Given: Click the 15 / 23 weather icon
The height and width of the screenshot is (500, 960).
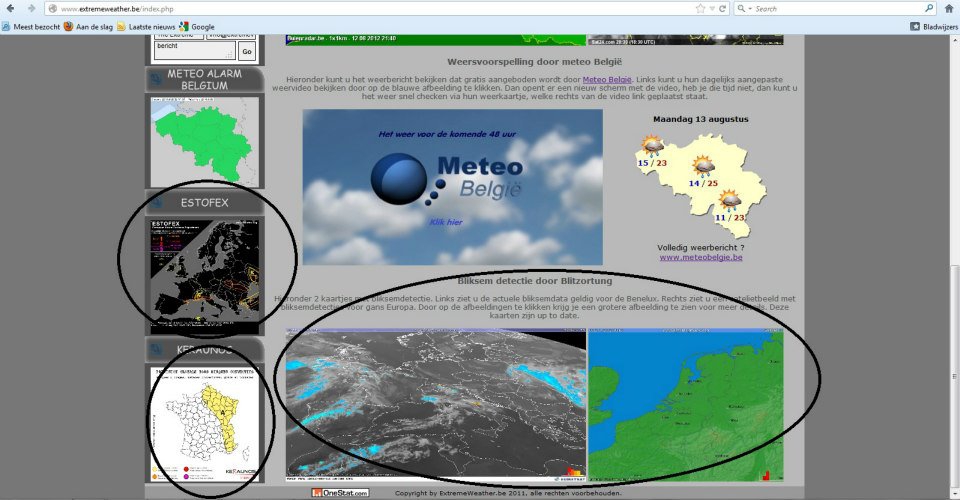Looking at the screenshot, I should pyautogui.click(x=651, y=147).
